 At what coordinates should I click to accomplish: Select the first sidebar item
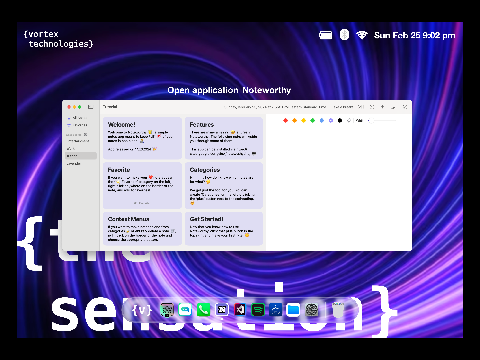point(78,118)
